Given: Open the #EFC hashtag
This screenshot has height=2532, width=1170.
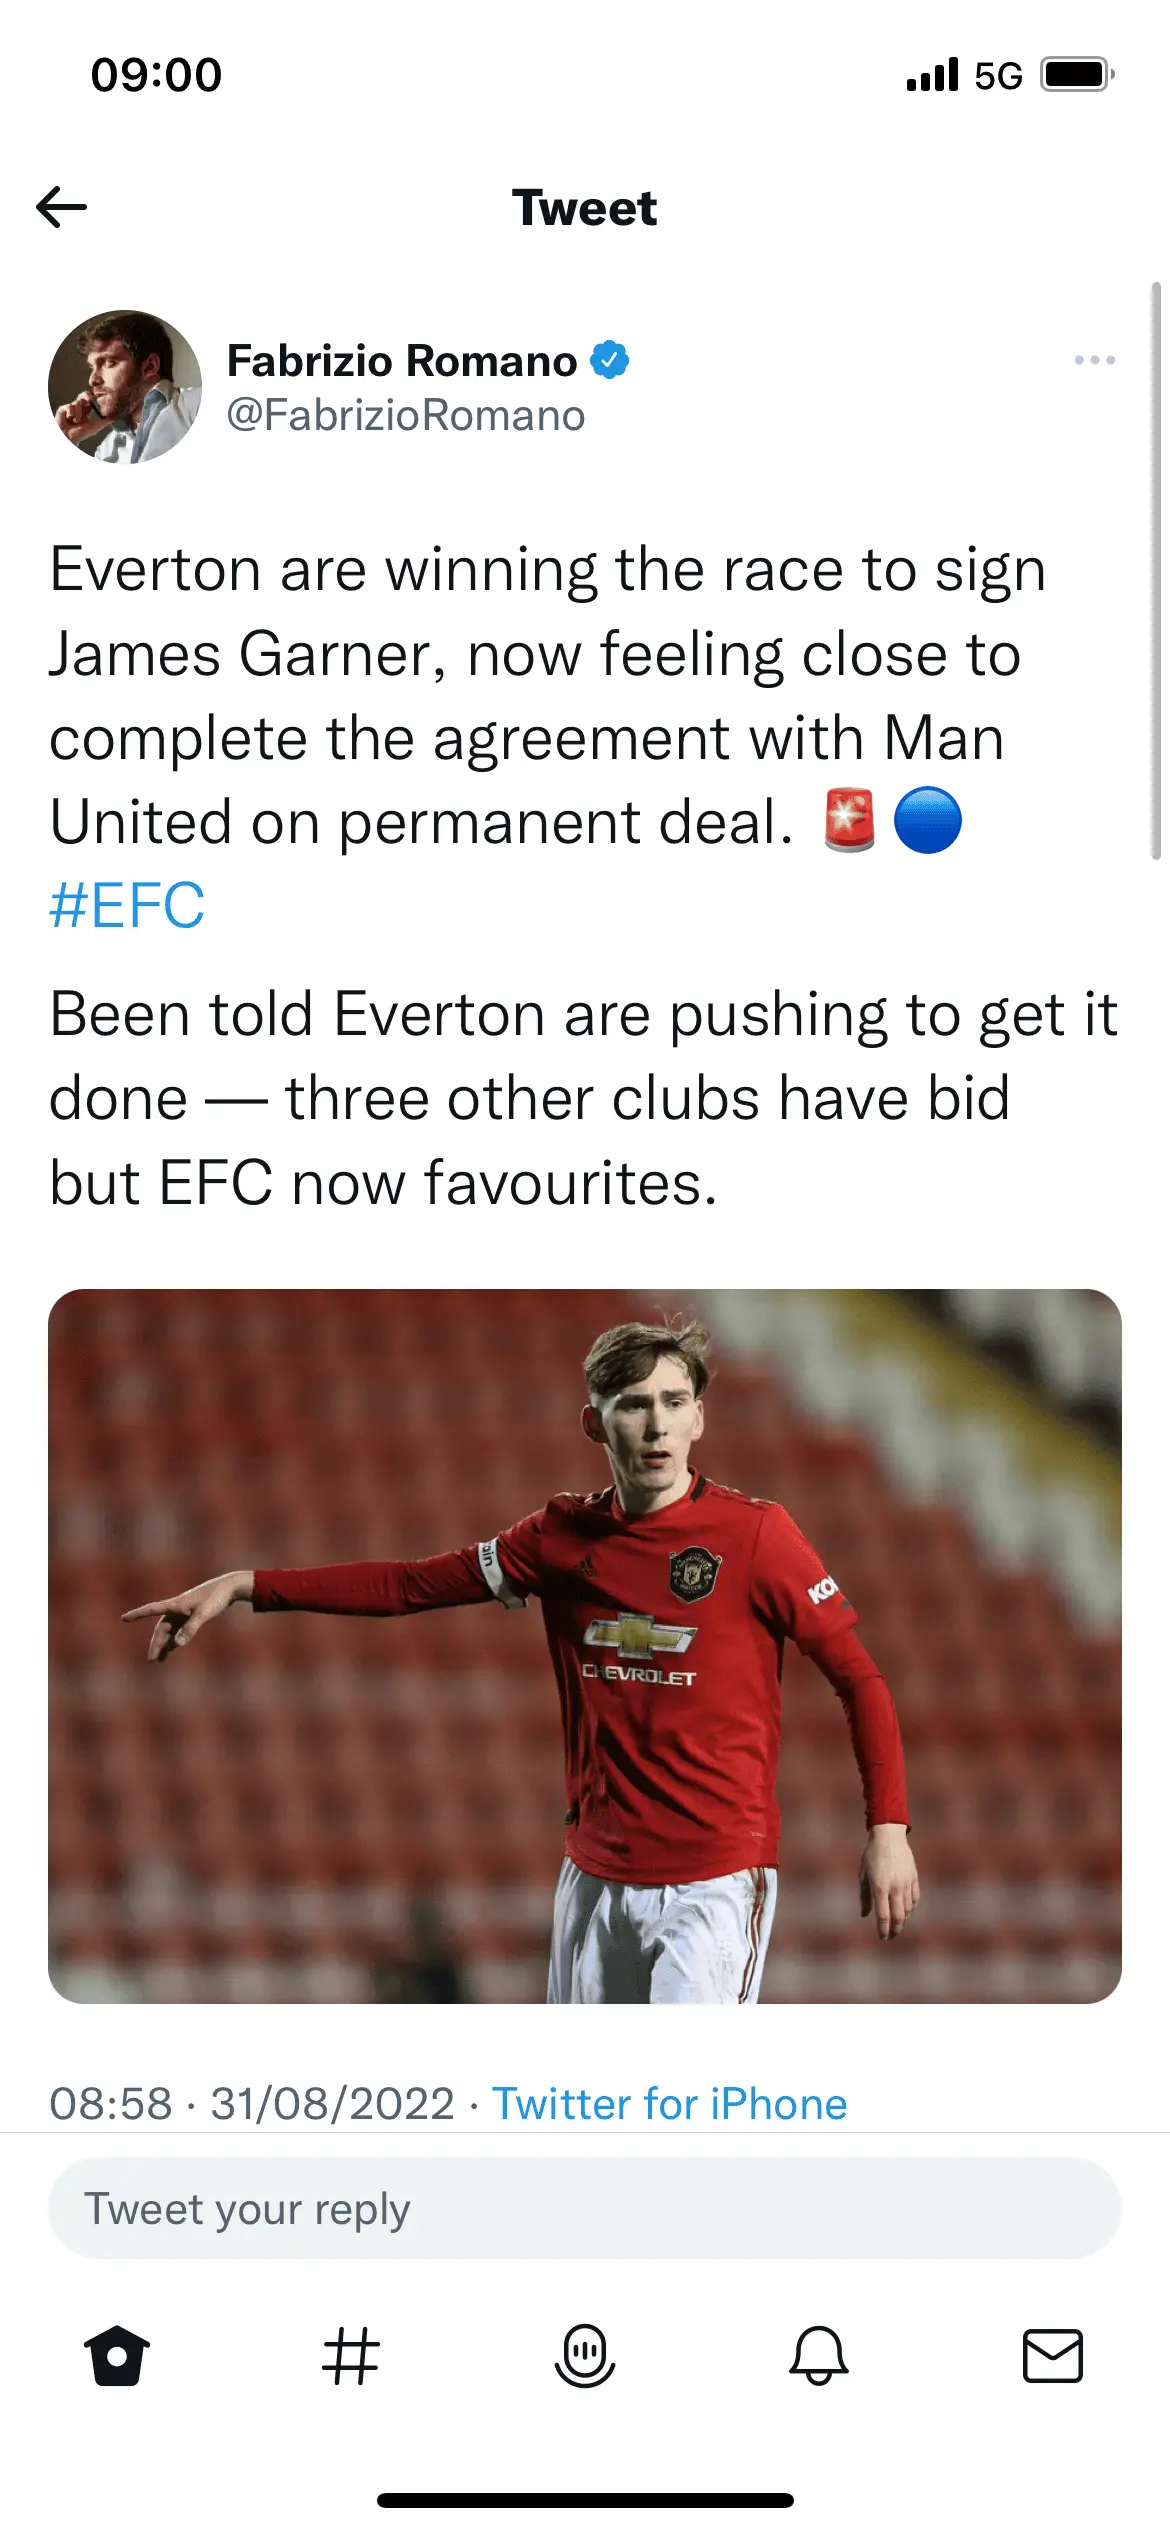Looking at the screenshot, I should [x=127, y=906].
